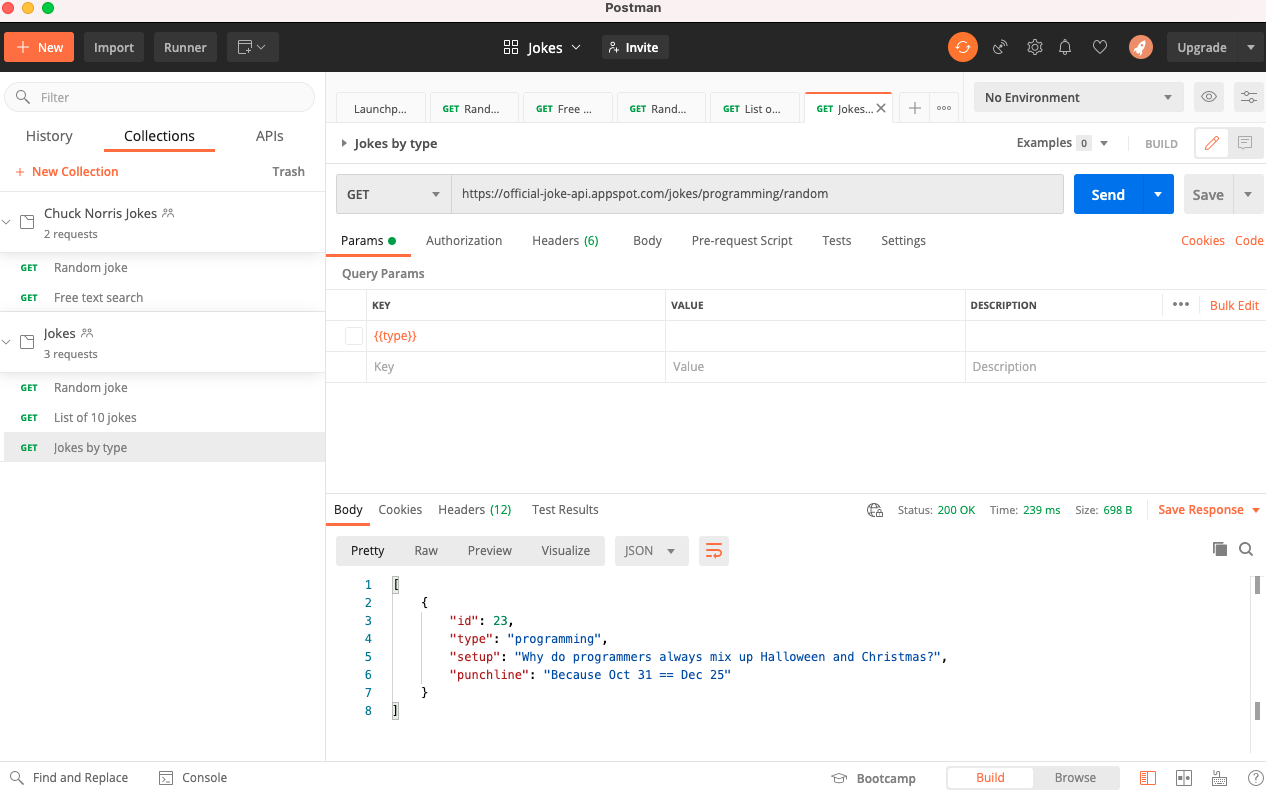Switch to the two-pane view icon
This screenshot has width=1266, height=792.
(1184, 778)
